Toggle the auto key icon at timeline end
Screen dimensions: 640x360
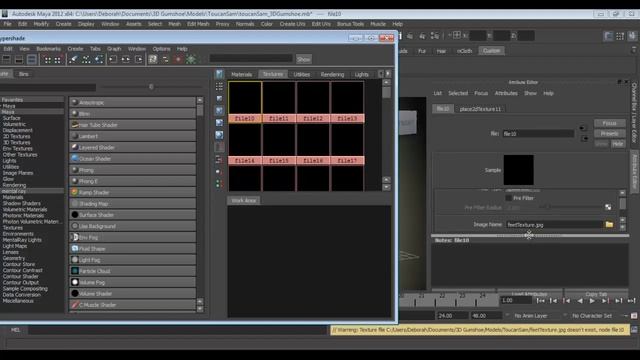tap(634, 316)
